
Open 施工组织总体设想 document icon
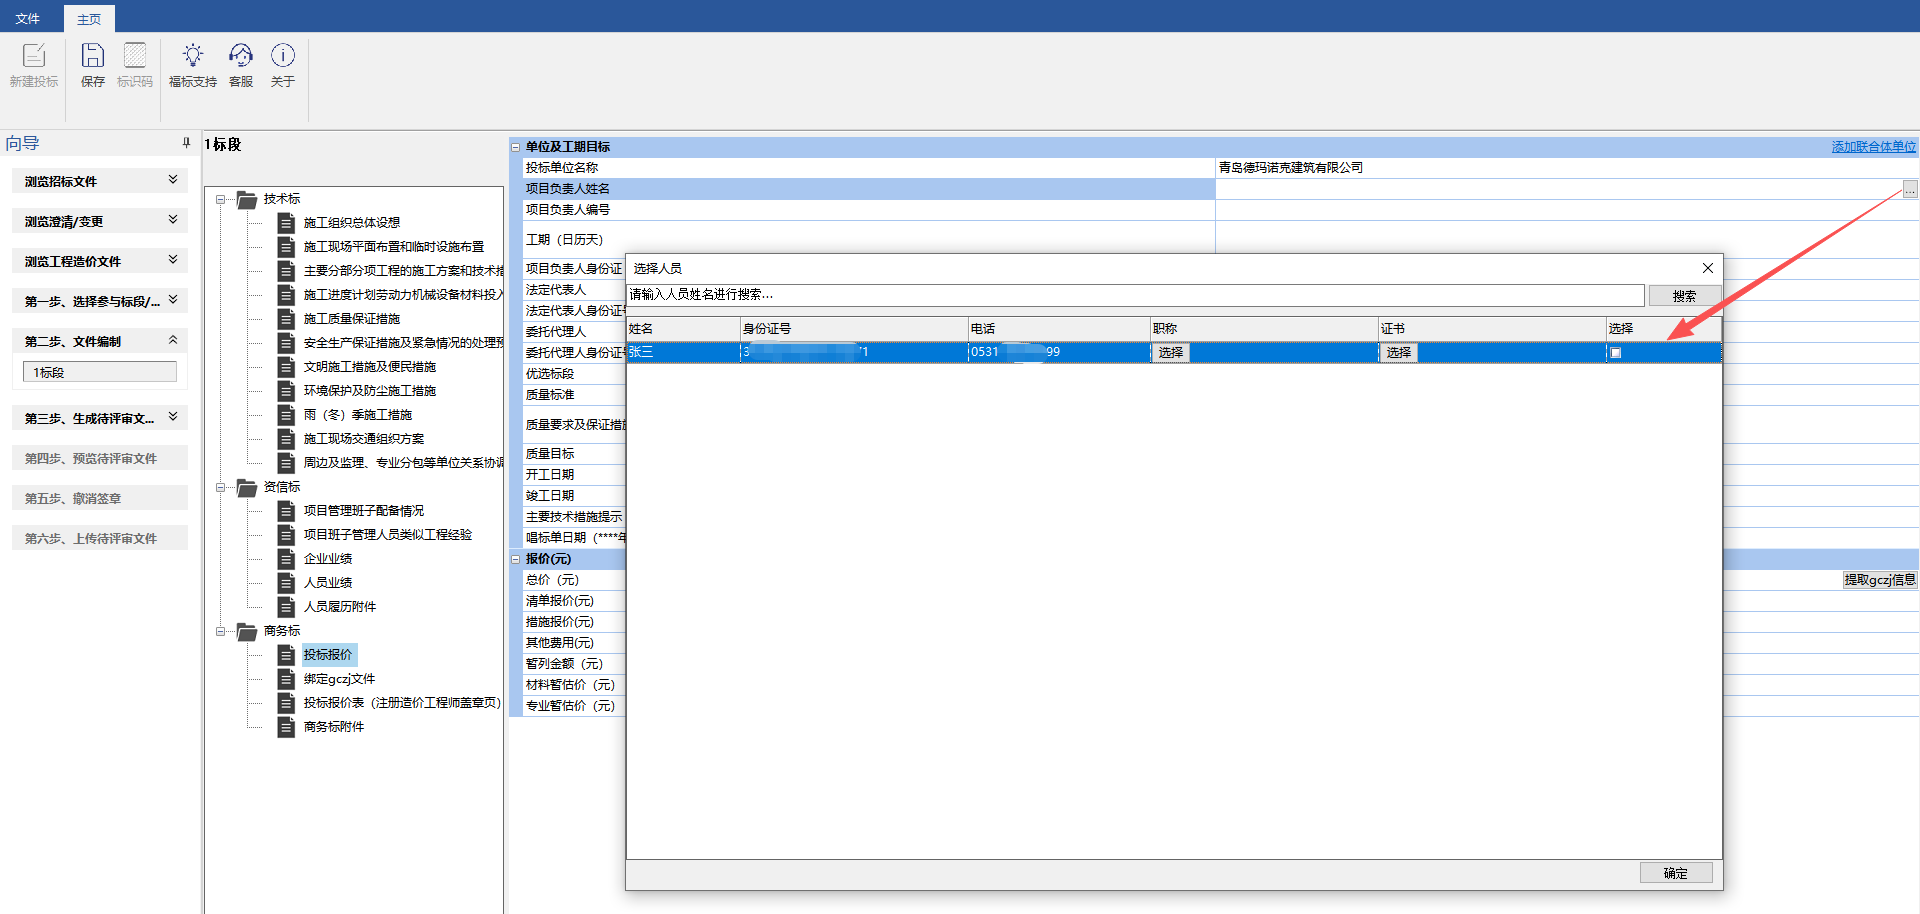pos(287,223)
